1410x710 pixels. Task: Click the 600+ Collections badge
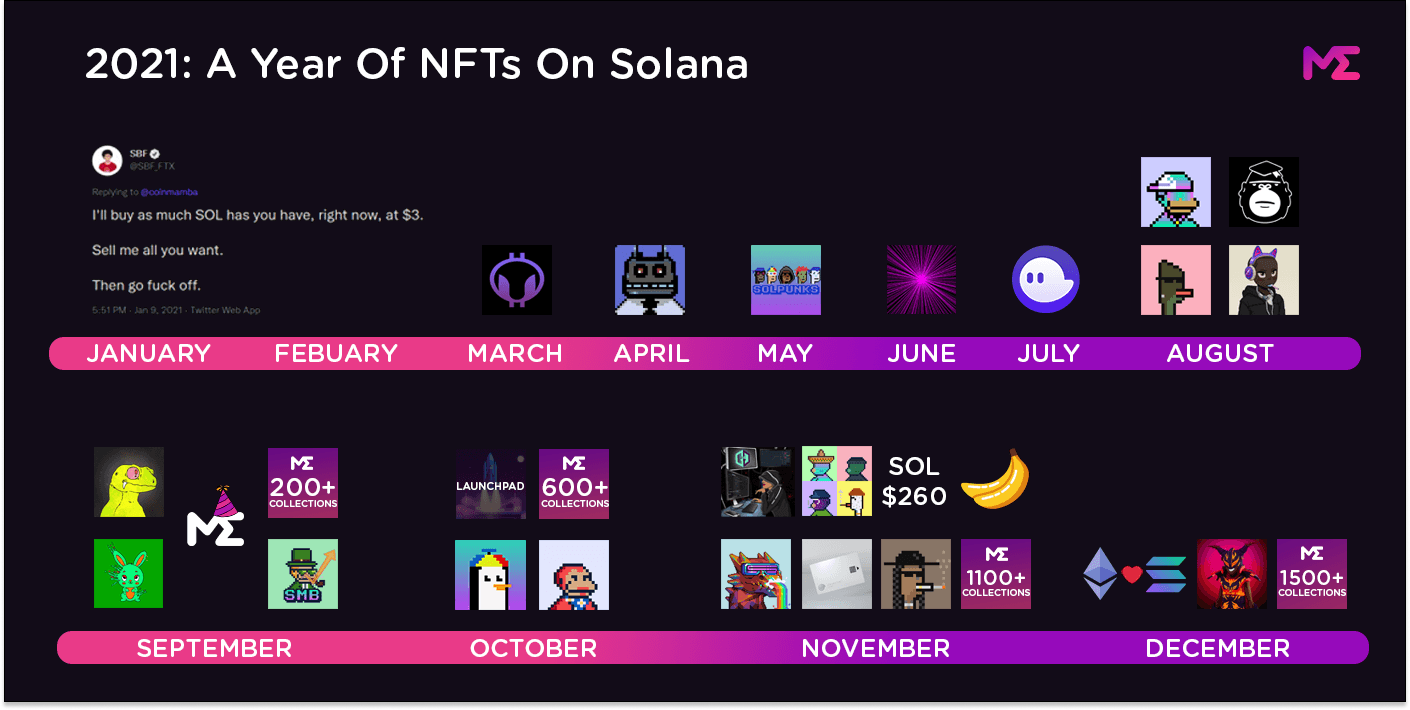574,484
